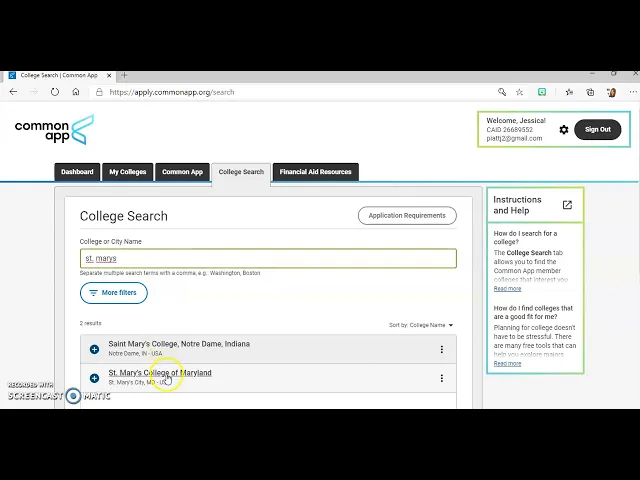Click the green extension icon

tap(542, 92)
